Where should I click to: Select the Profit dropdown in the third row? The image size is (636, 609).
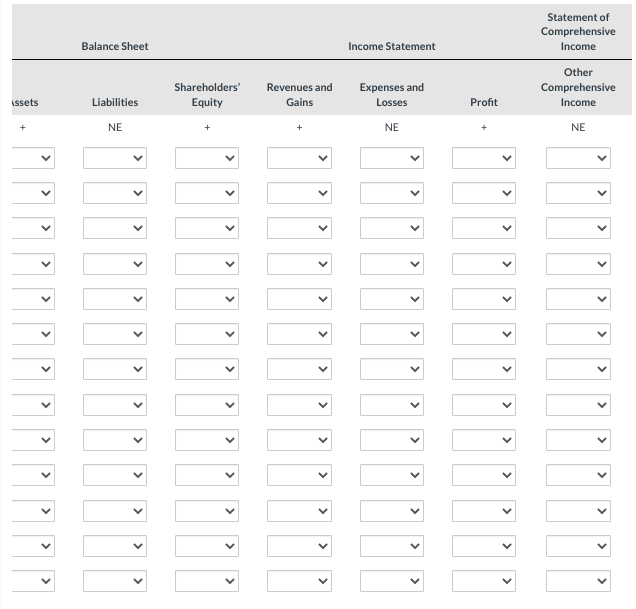tap(484, 229)
